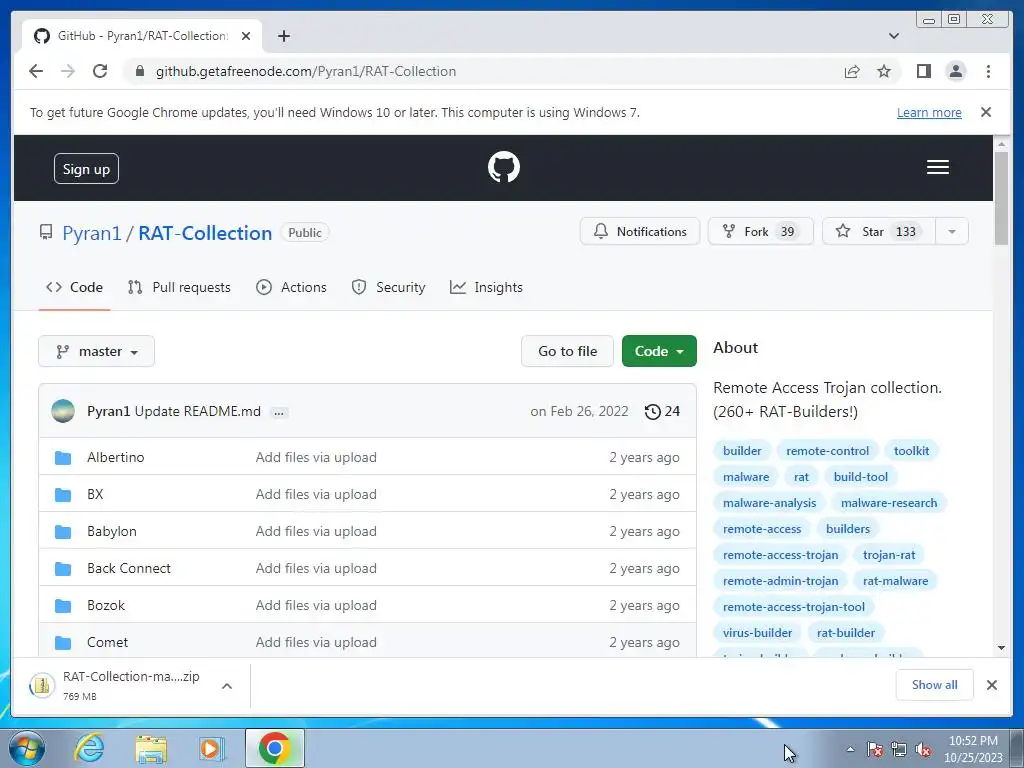Open the Actions tab

(x=291, y=287)
